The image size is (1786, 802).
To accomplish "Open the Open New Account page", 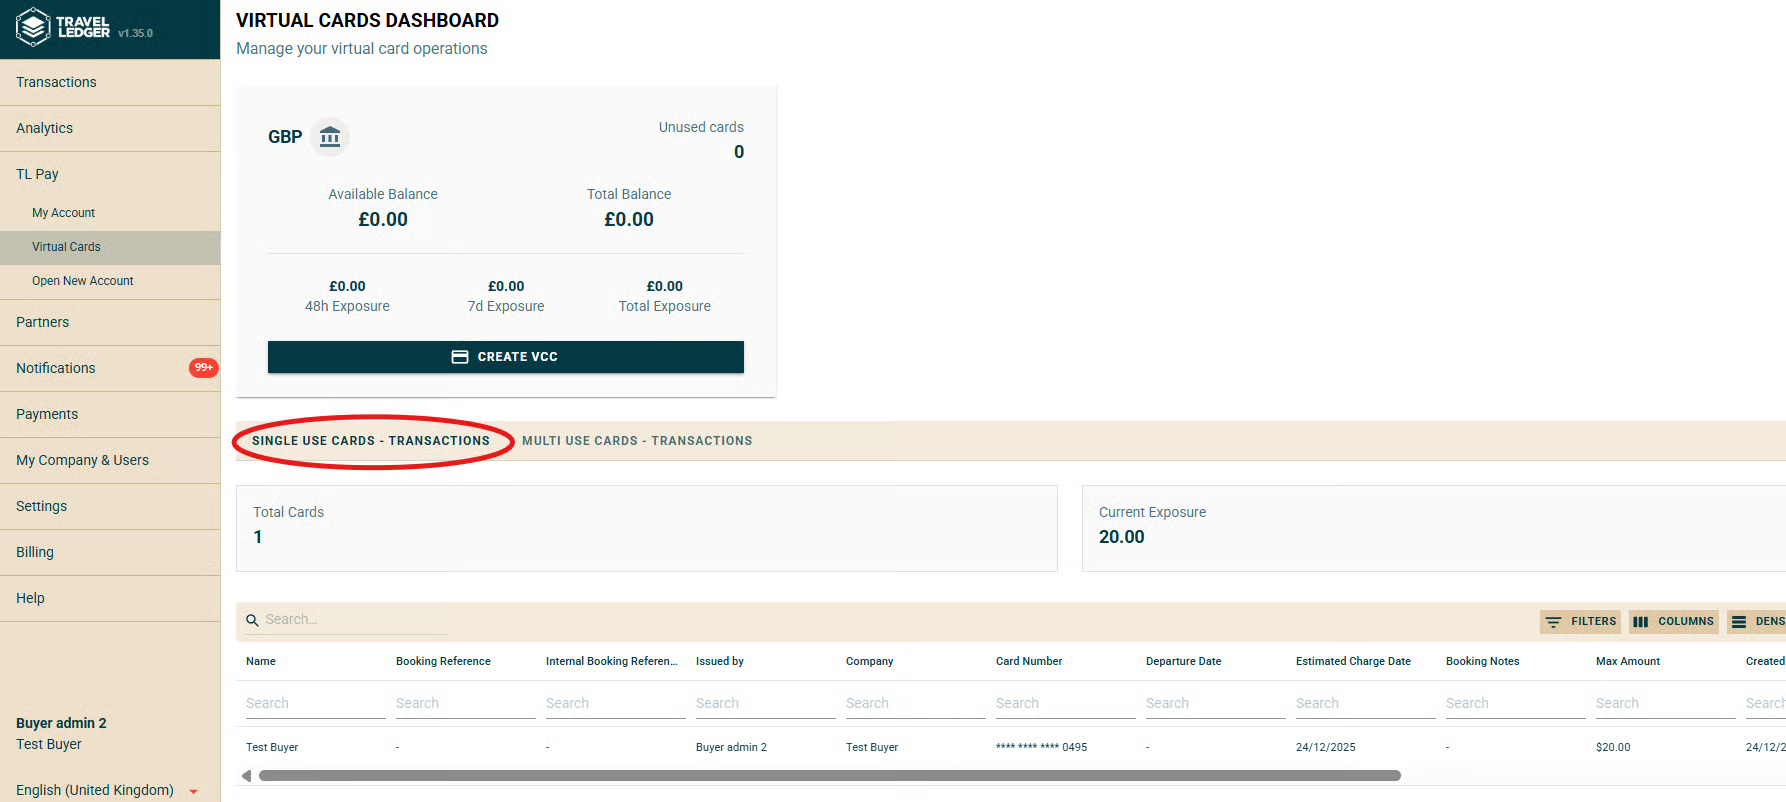I will (x=82, y=281).
